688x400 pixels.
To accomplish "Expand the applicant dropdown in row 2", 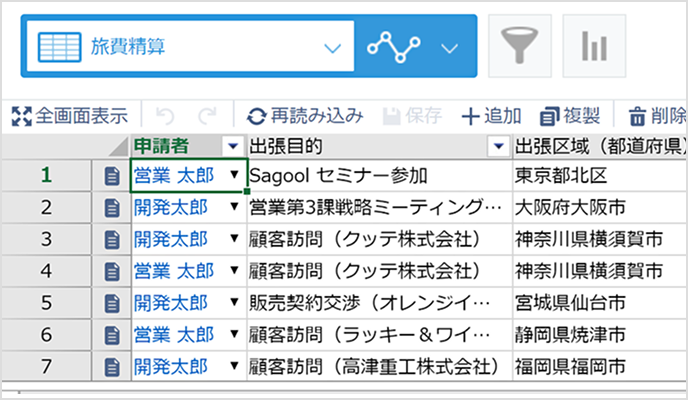I will 235,208.
